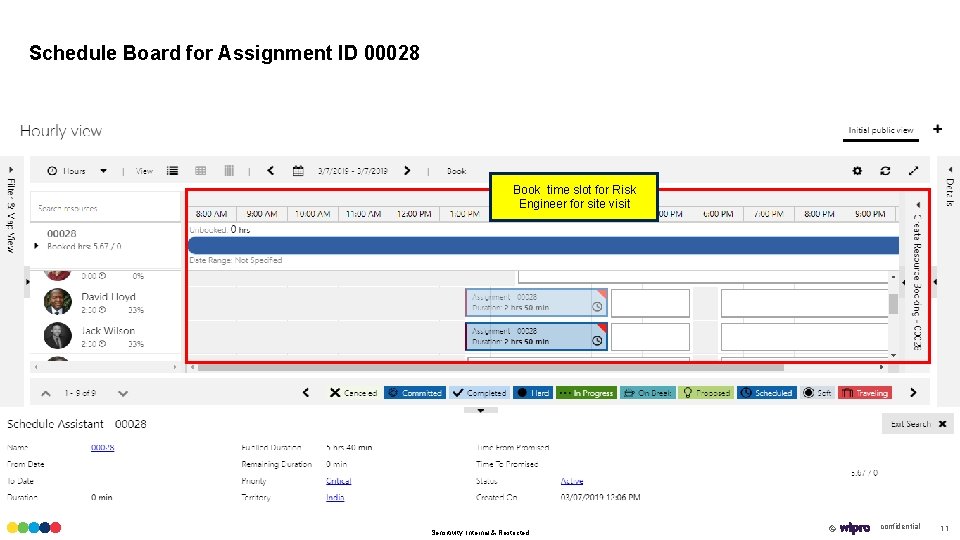The height and width of the screenshot is (540, 960).
Task: Click the 8:00 AM time column header
Action: click(x=211, y=214)
